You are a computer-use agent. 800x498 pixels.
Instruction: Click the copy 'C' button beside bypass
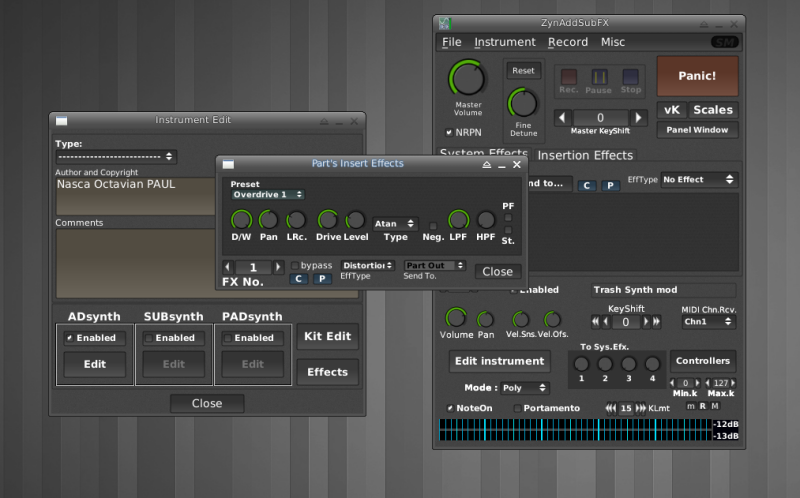tap(298, 279)
